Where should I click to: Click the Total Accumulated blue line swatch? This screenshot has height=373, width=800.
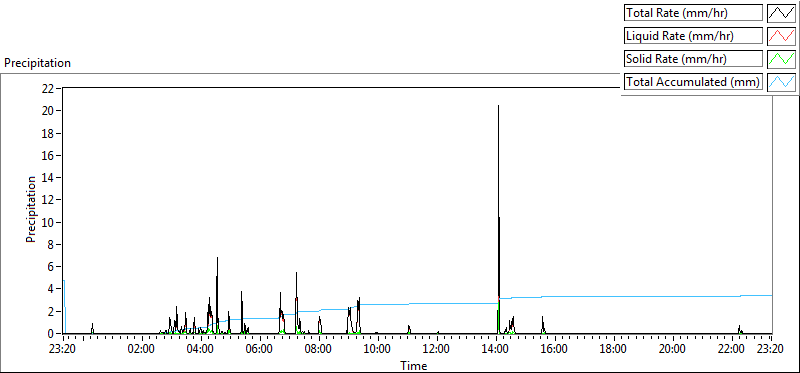pos(782,82)
